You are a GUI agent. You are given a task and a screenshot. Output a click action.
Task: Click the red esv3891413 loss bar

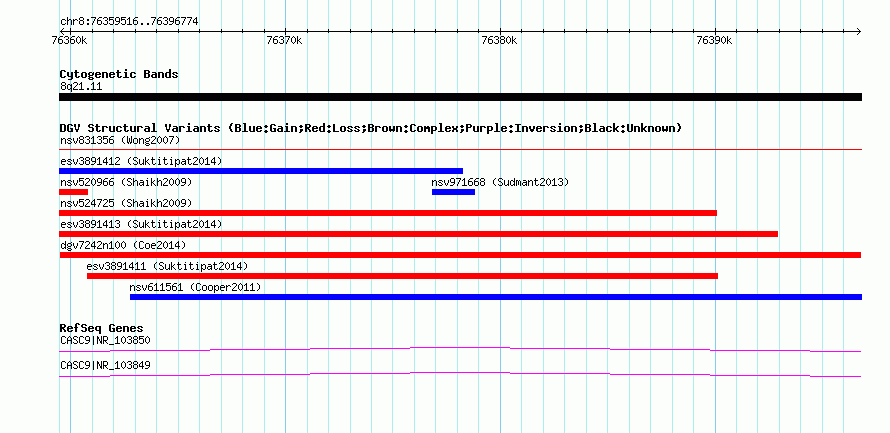coord(418,234)
